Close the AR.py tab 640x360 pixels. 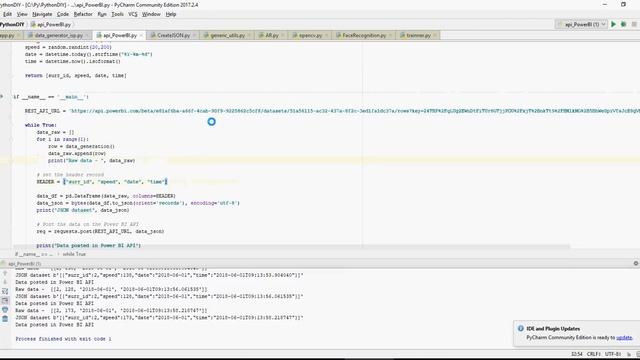282,36
